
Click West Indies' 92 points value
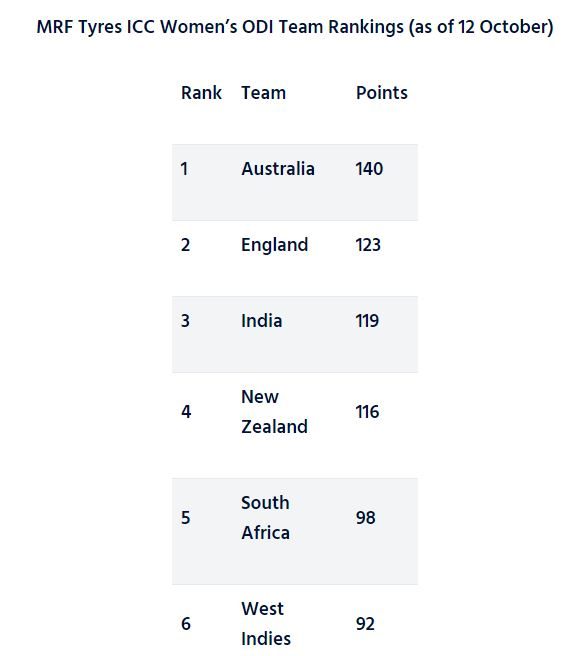365,624
